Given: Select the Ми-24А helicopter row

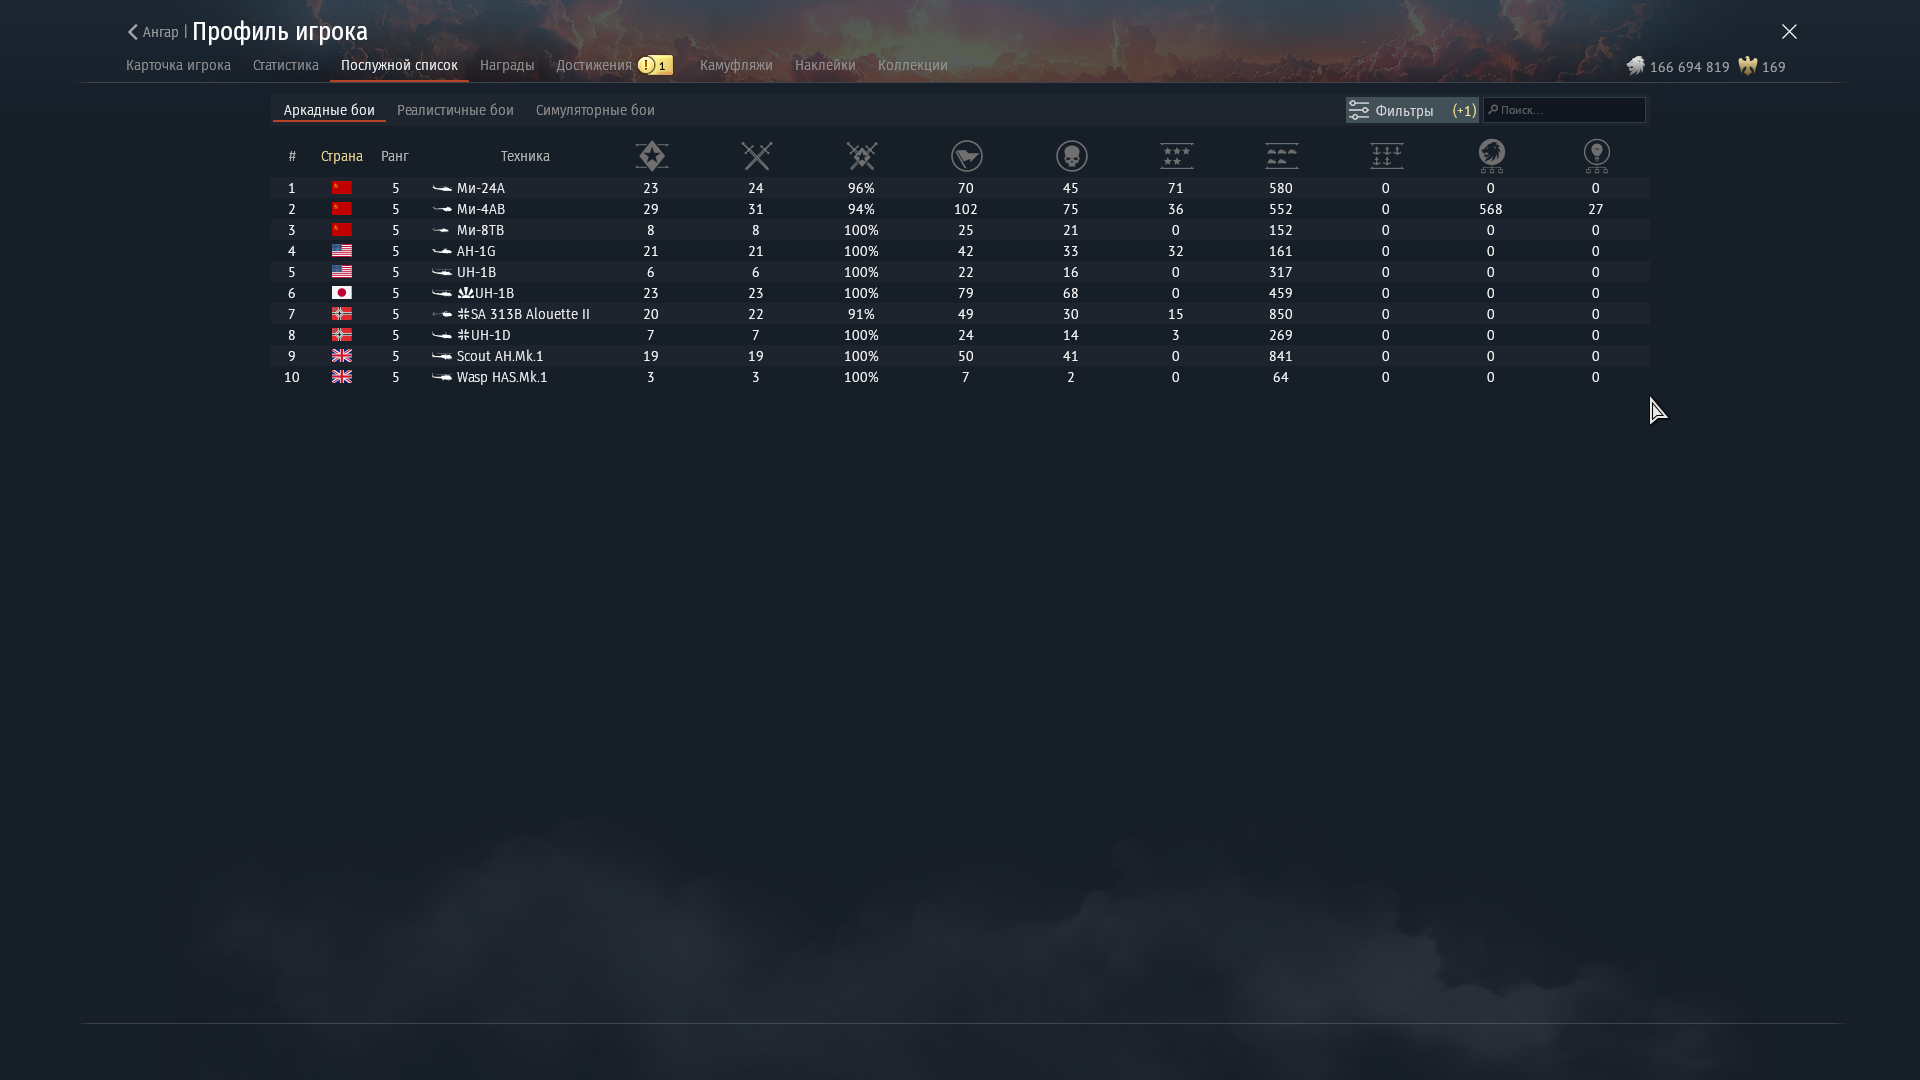Looking at the screenshot, I should pyautogui.click(x=480, y=188).
